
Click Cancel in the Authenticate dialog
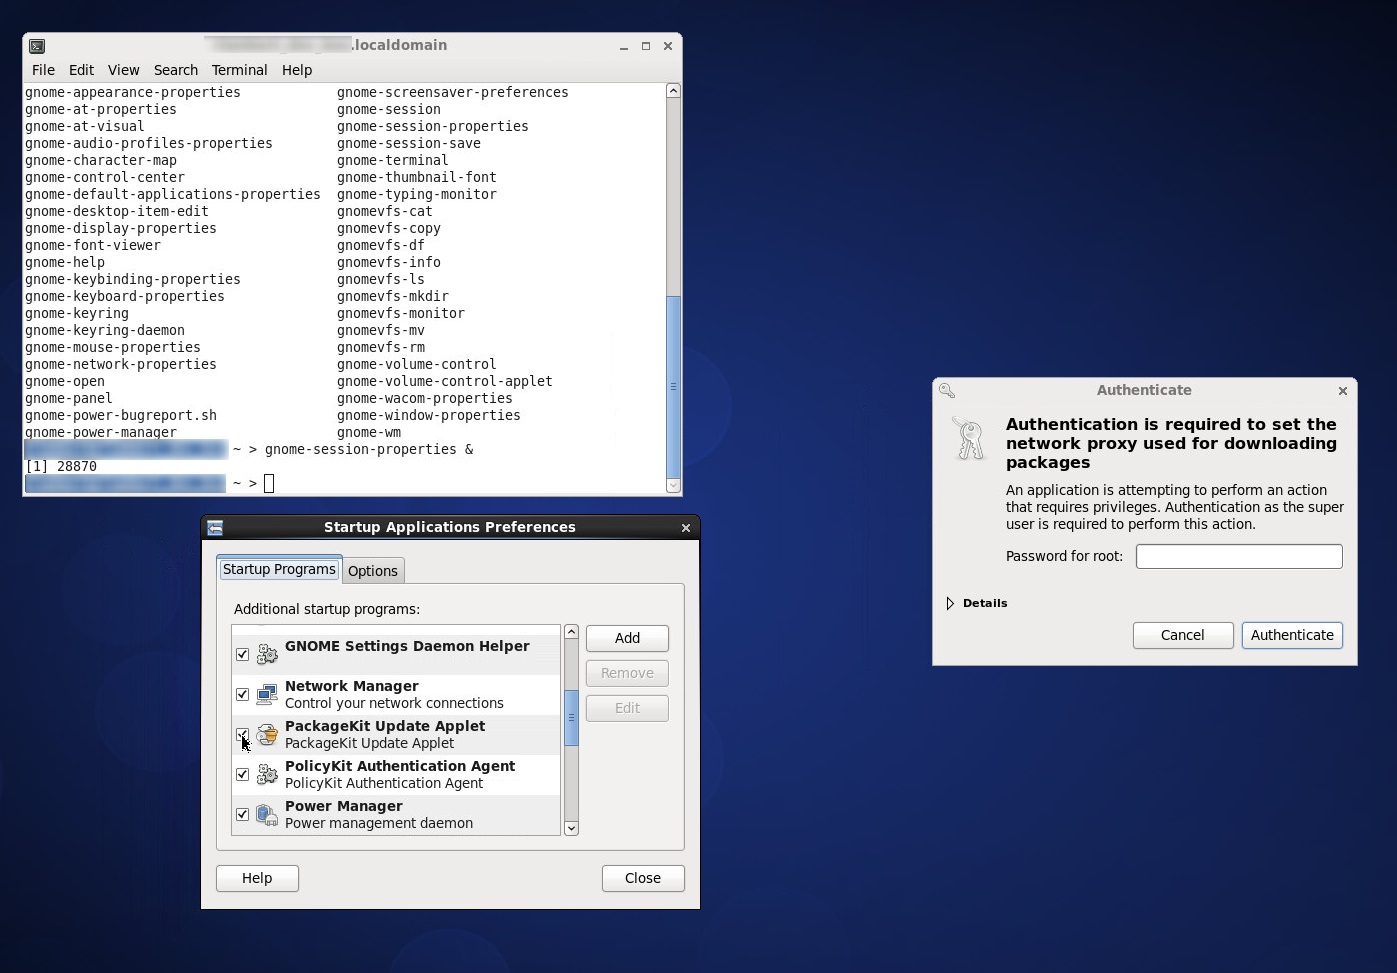point(1182,635)
